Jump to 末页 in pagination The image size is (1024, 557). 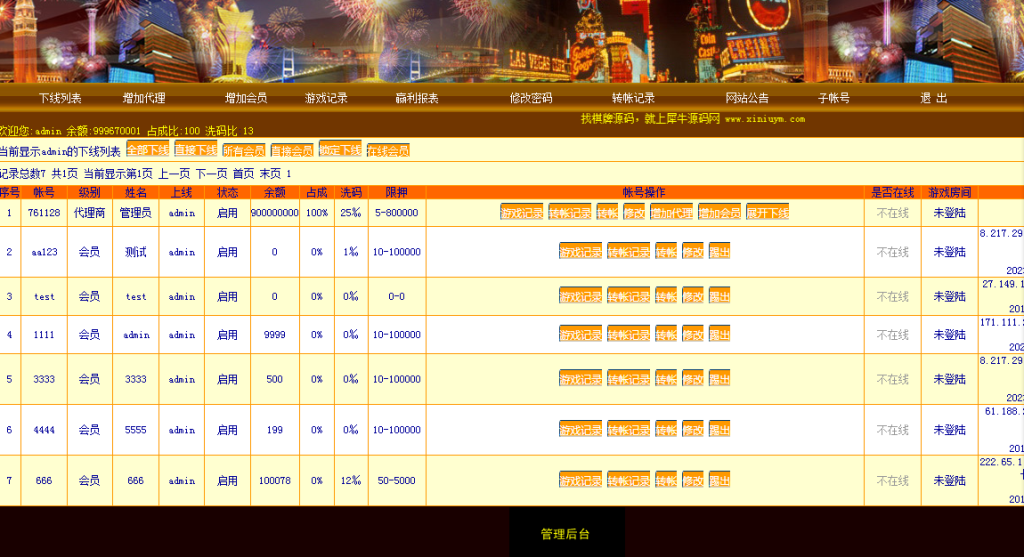pos(270,173)
